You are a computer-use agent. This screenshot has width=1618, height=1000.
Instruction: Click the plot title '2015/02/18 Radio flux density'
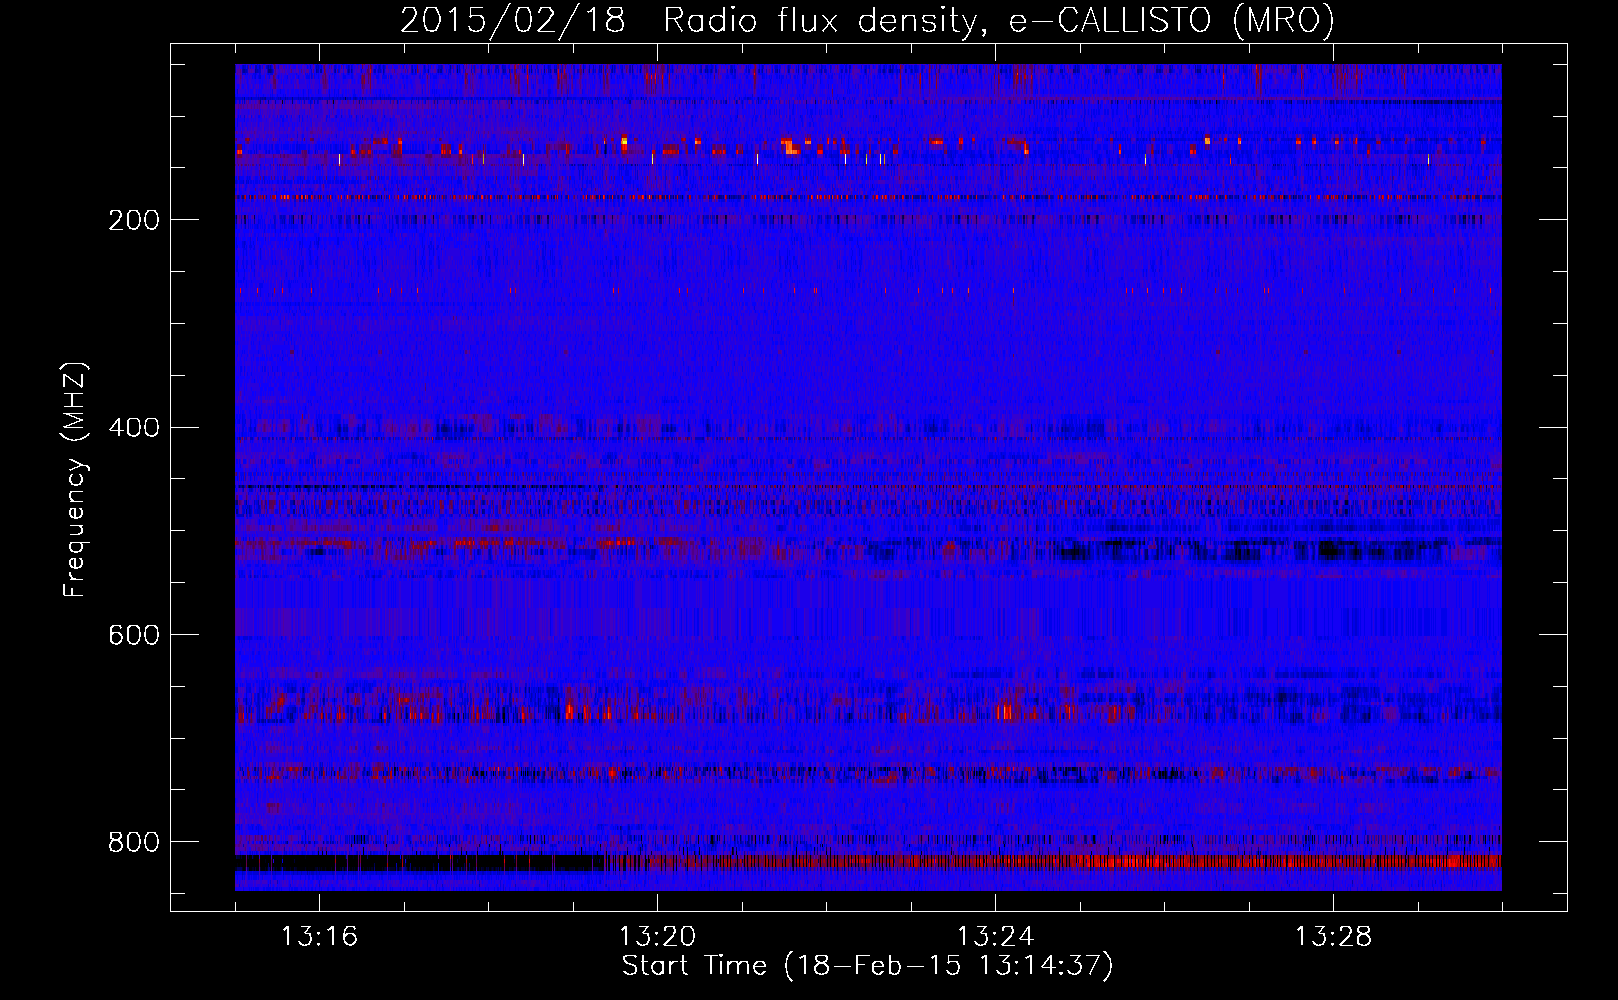[x=867, y=21]
